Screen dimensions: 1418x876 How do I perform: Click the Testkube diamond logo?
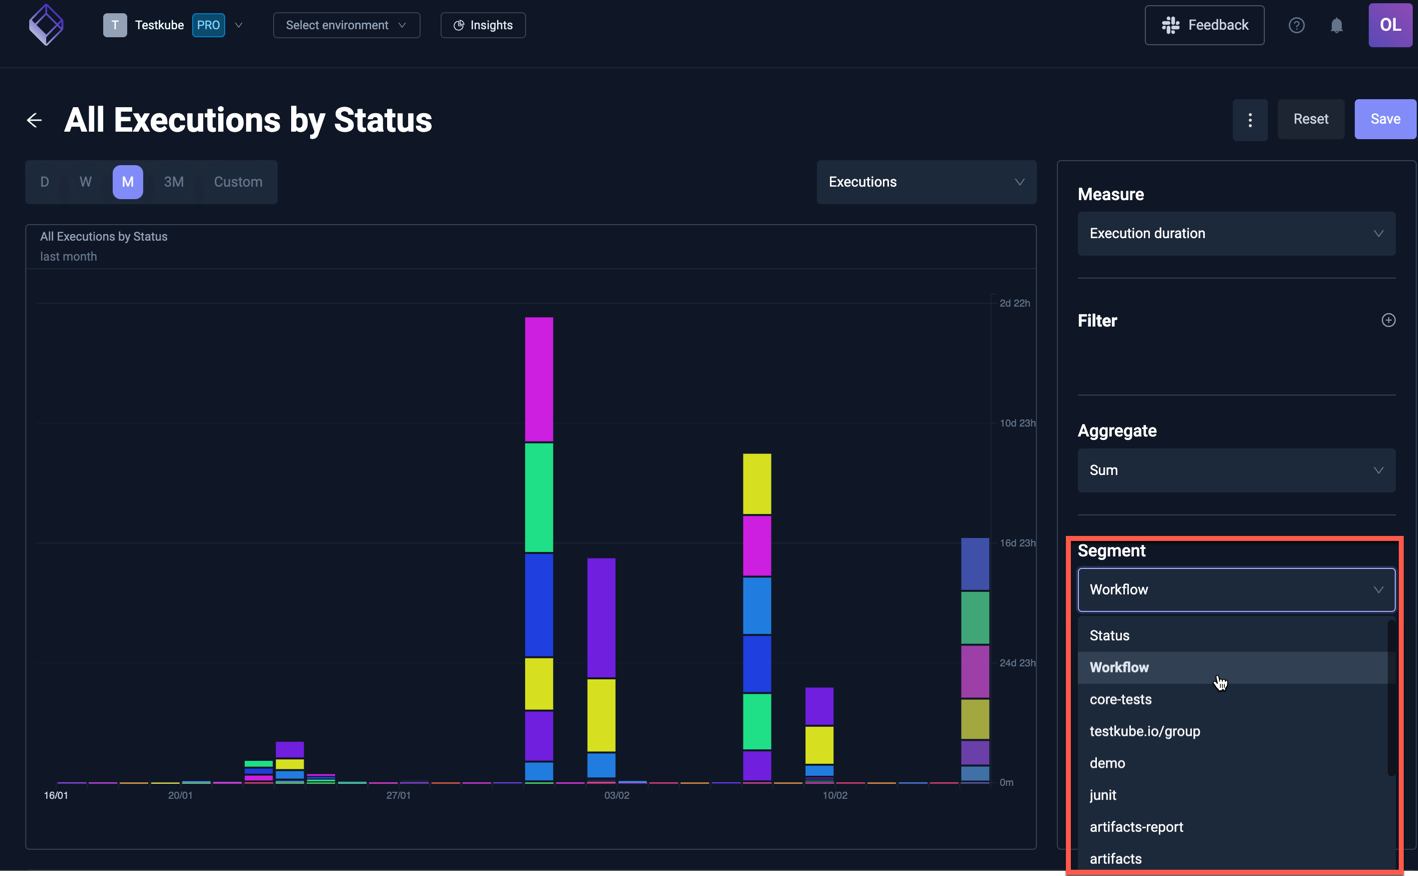coord(46,25)
